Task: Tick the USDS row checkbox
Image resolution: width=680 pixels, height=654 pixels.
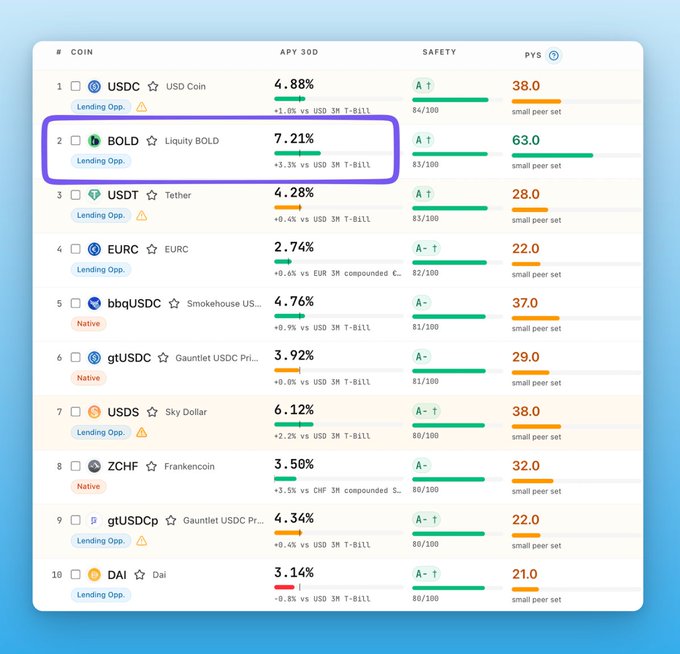Action: pos(75,412)
